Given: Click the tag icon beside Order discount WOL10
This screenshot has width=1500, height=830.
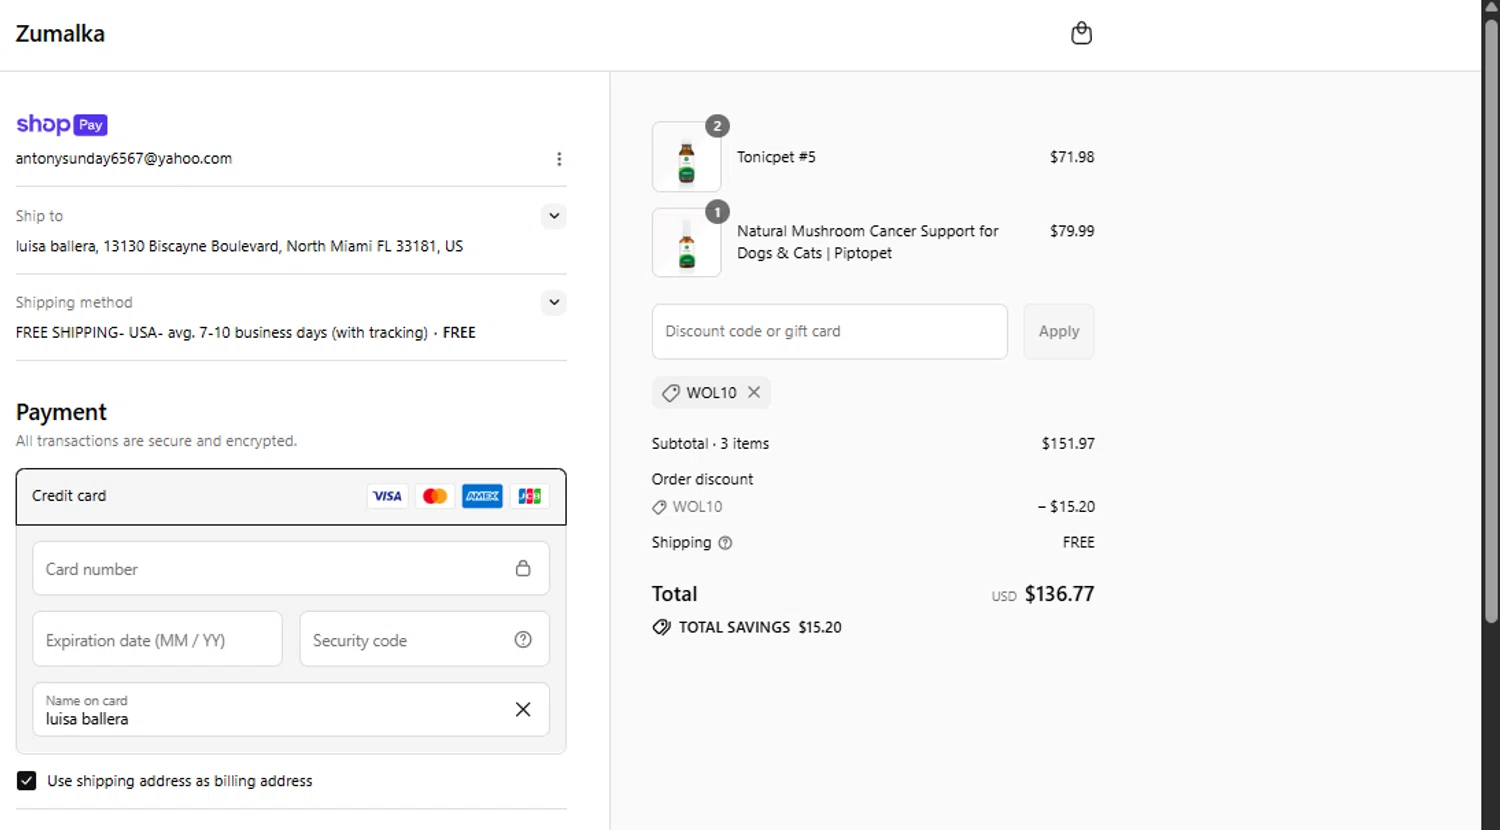Looking at the screenshot, I should point(659,507).
